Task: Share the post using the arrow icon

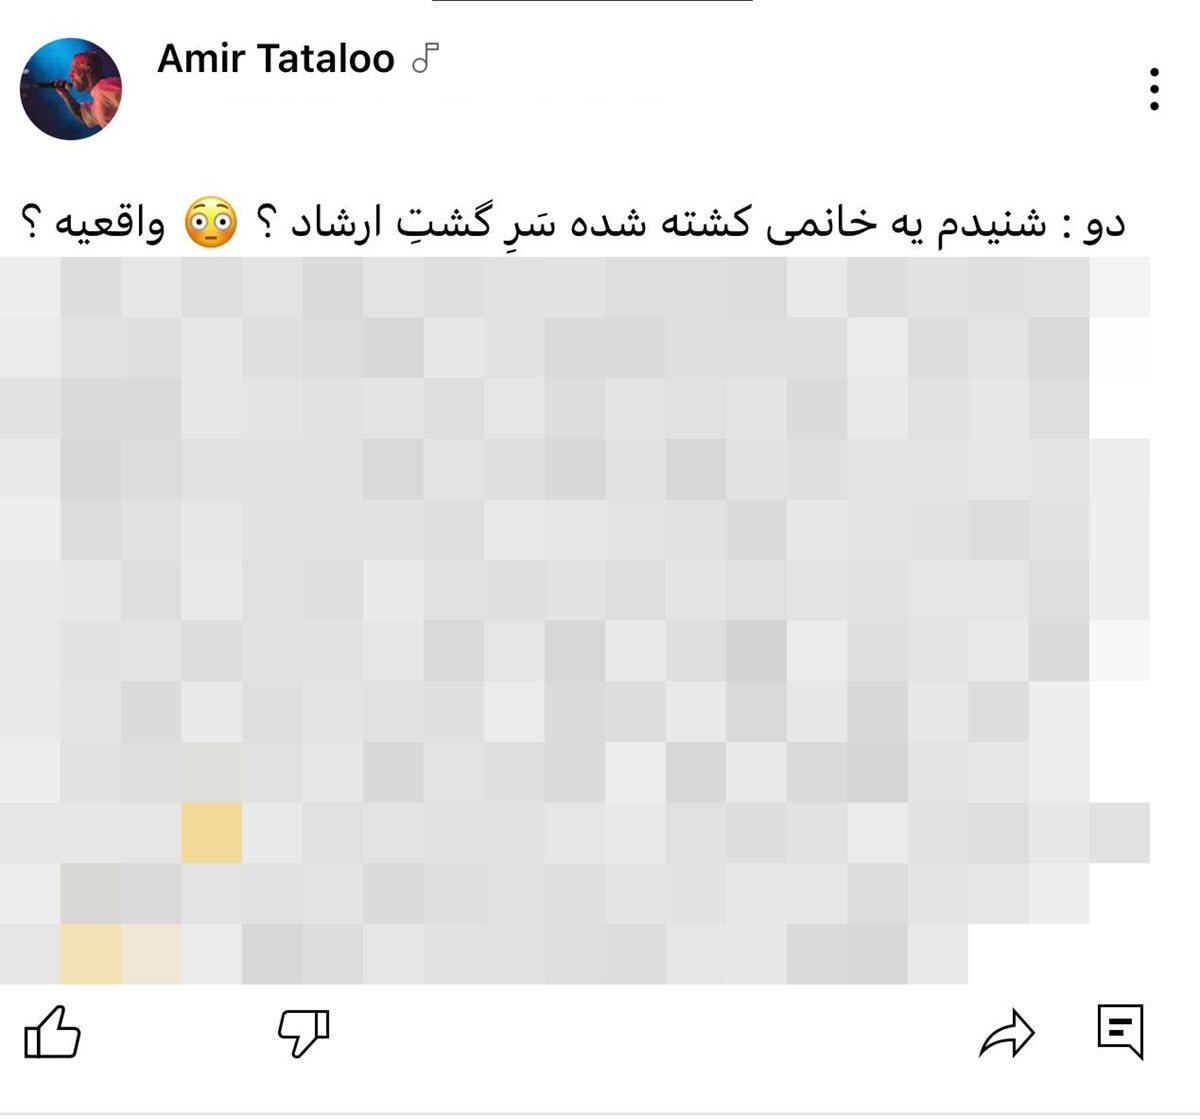Action: (1006, 1033)
